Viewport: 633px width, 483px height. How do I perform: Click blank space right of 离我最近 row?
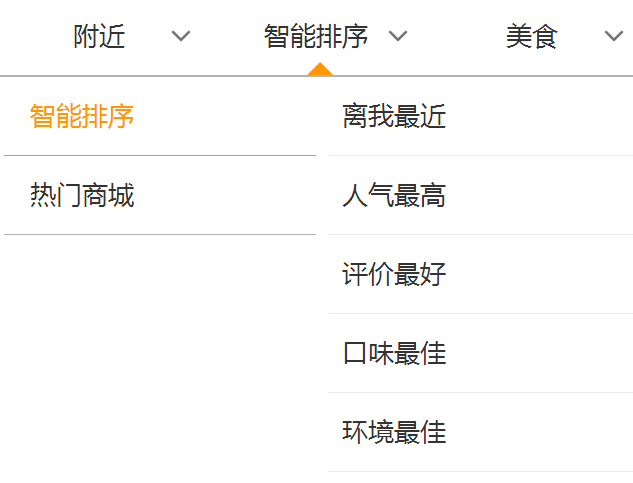539,116
